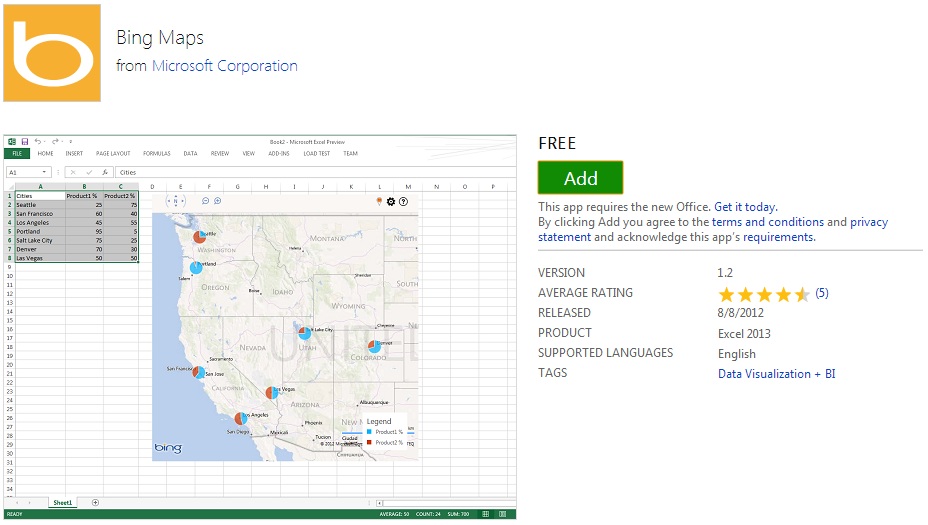Click the horizontal scrollbar left arrow
This screenshot has height=525, width=928.
(x=379, y=503)
